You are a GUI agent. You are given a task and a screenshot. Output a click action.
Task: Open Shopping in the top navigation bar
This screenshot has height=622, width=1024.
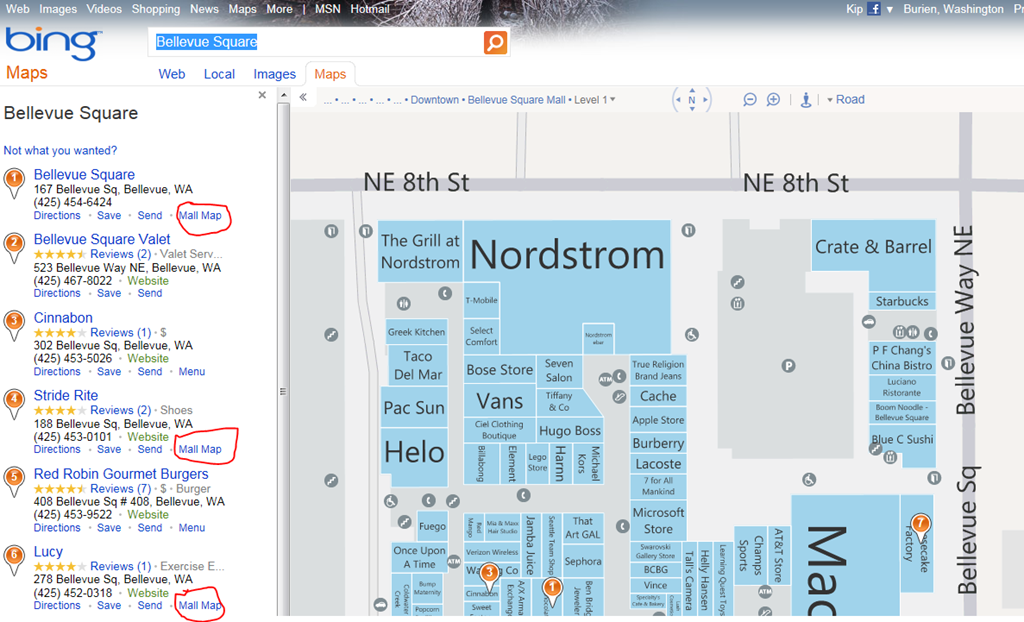[155, 9]
